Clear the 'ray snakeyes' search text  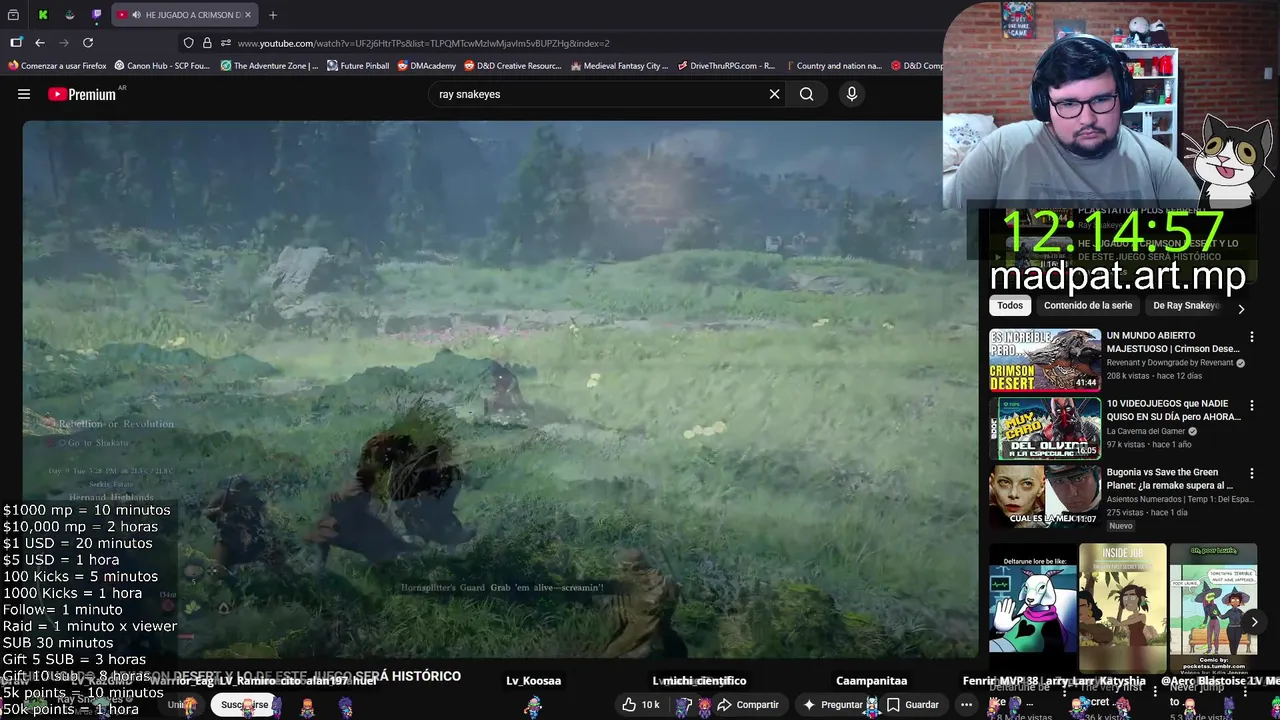pyautogui.click(x=774, y=94)
